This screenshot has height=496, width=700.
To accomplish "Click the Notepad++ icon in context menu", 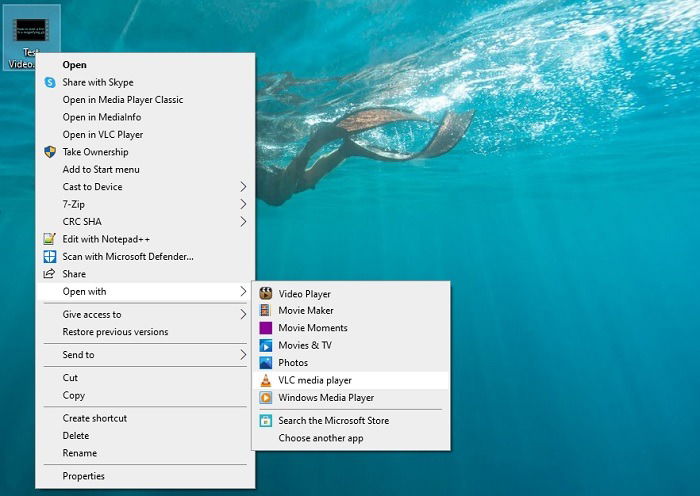I will click(x=50, y=239).
